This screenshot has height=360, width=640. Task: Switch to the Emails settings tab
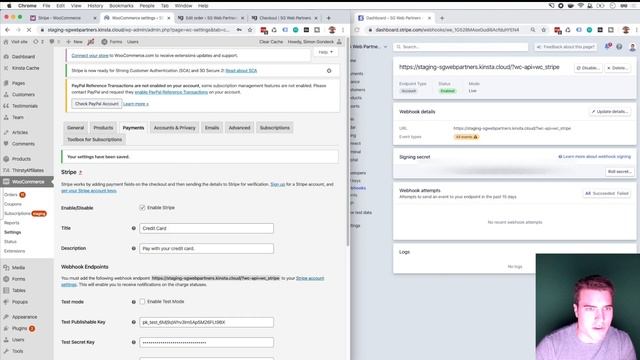pyautogui.click(x=212, y=128)
